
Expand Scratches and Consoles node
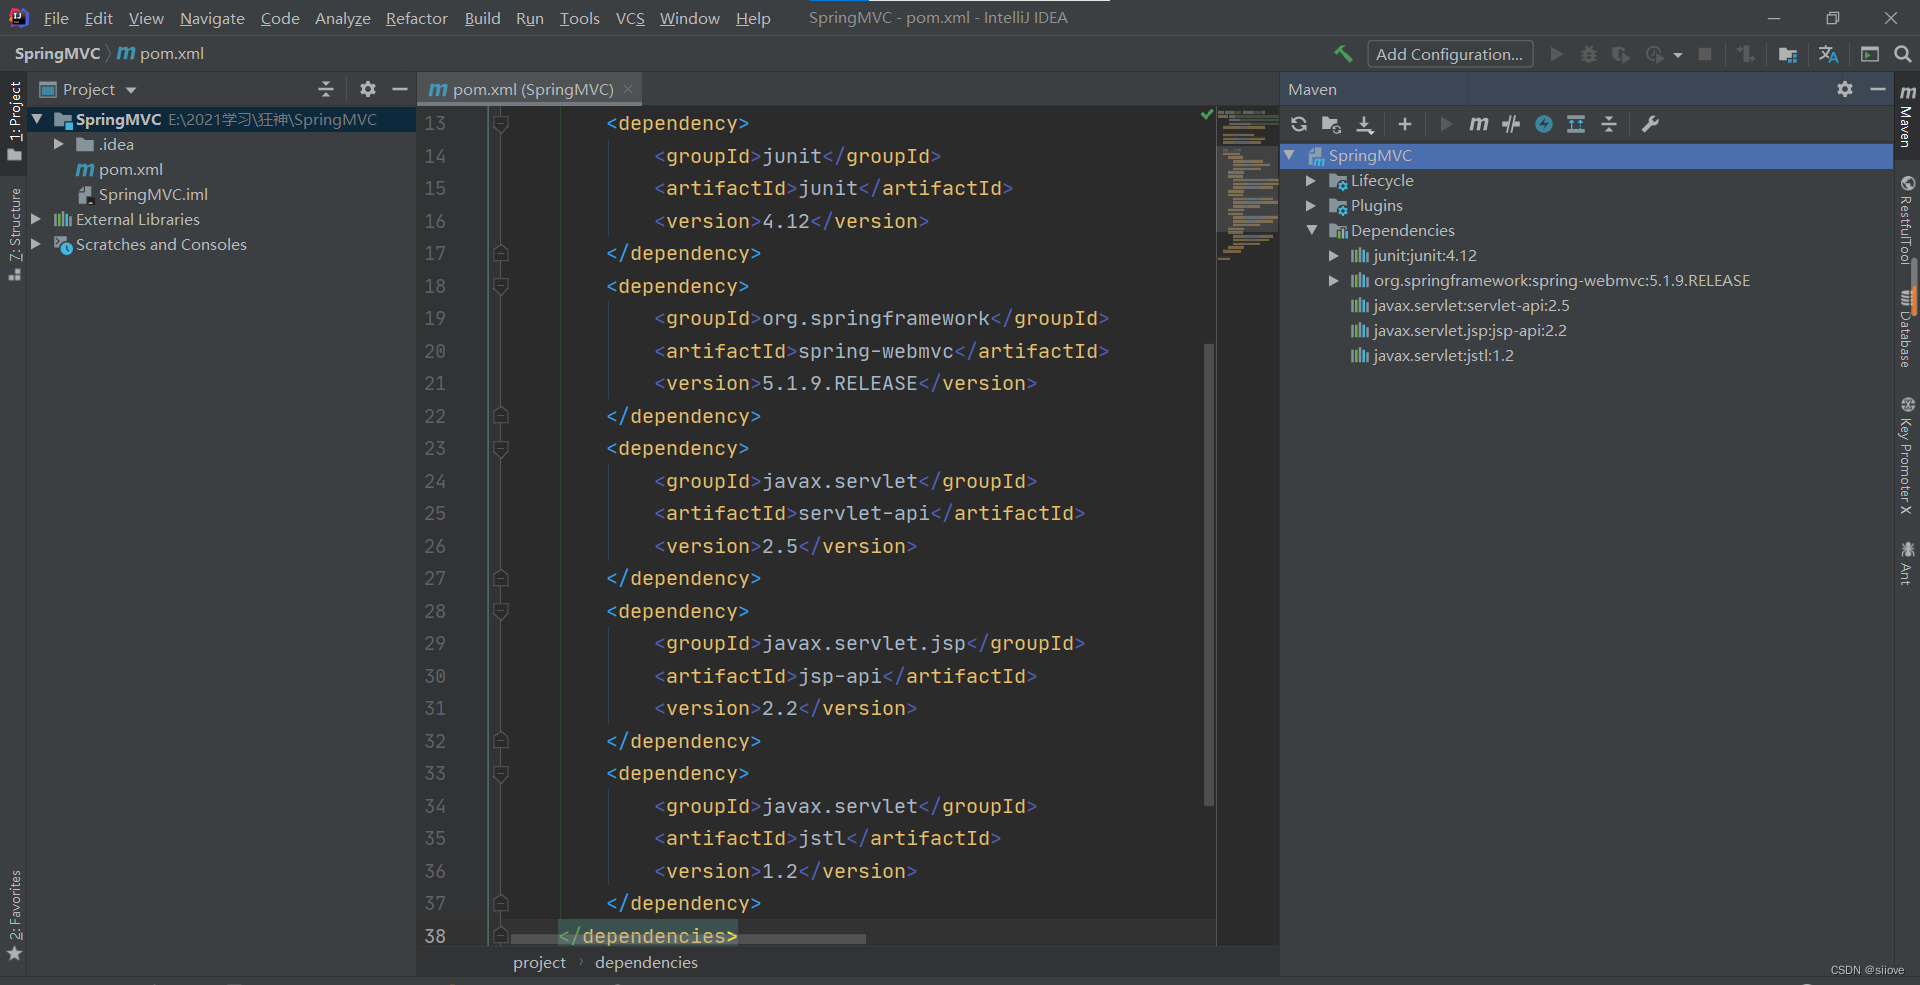tap(37, 244)
